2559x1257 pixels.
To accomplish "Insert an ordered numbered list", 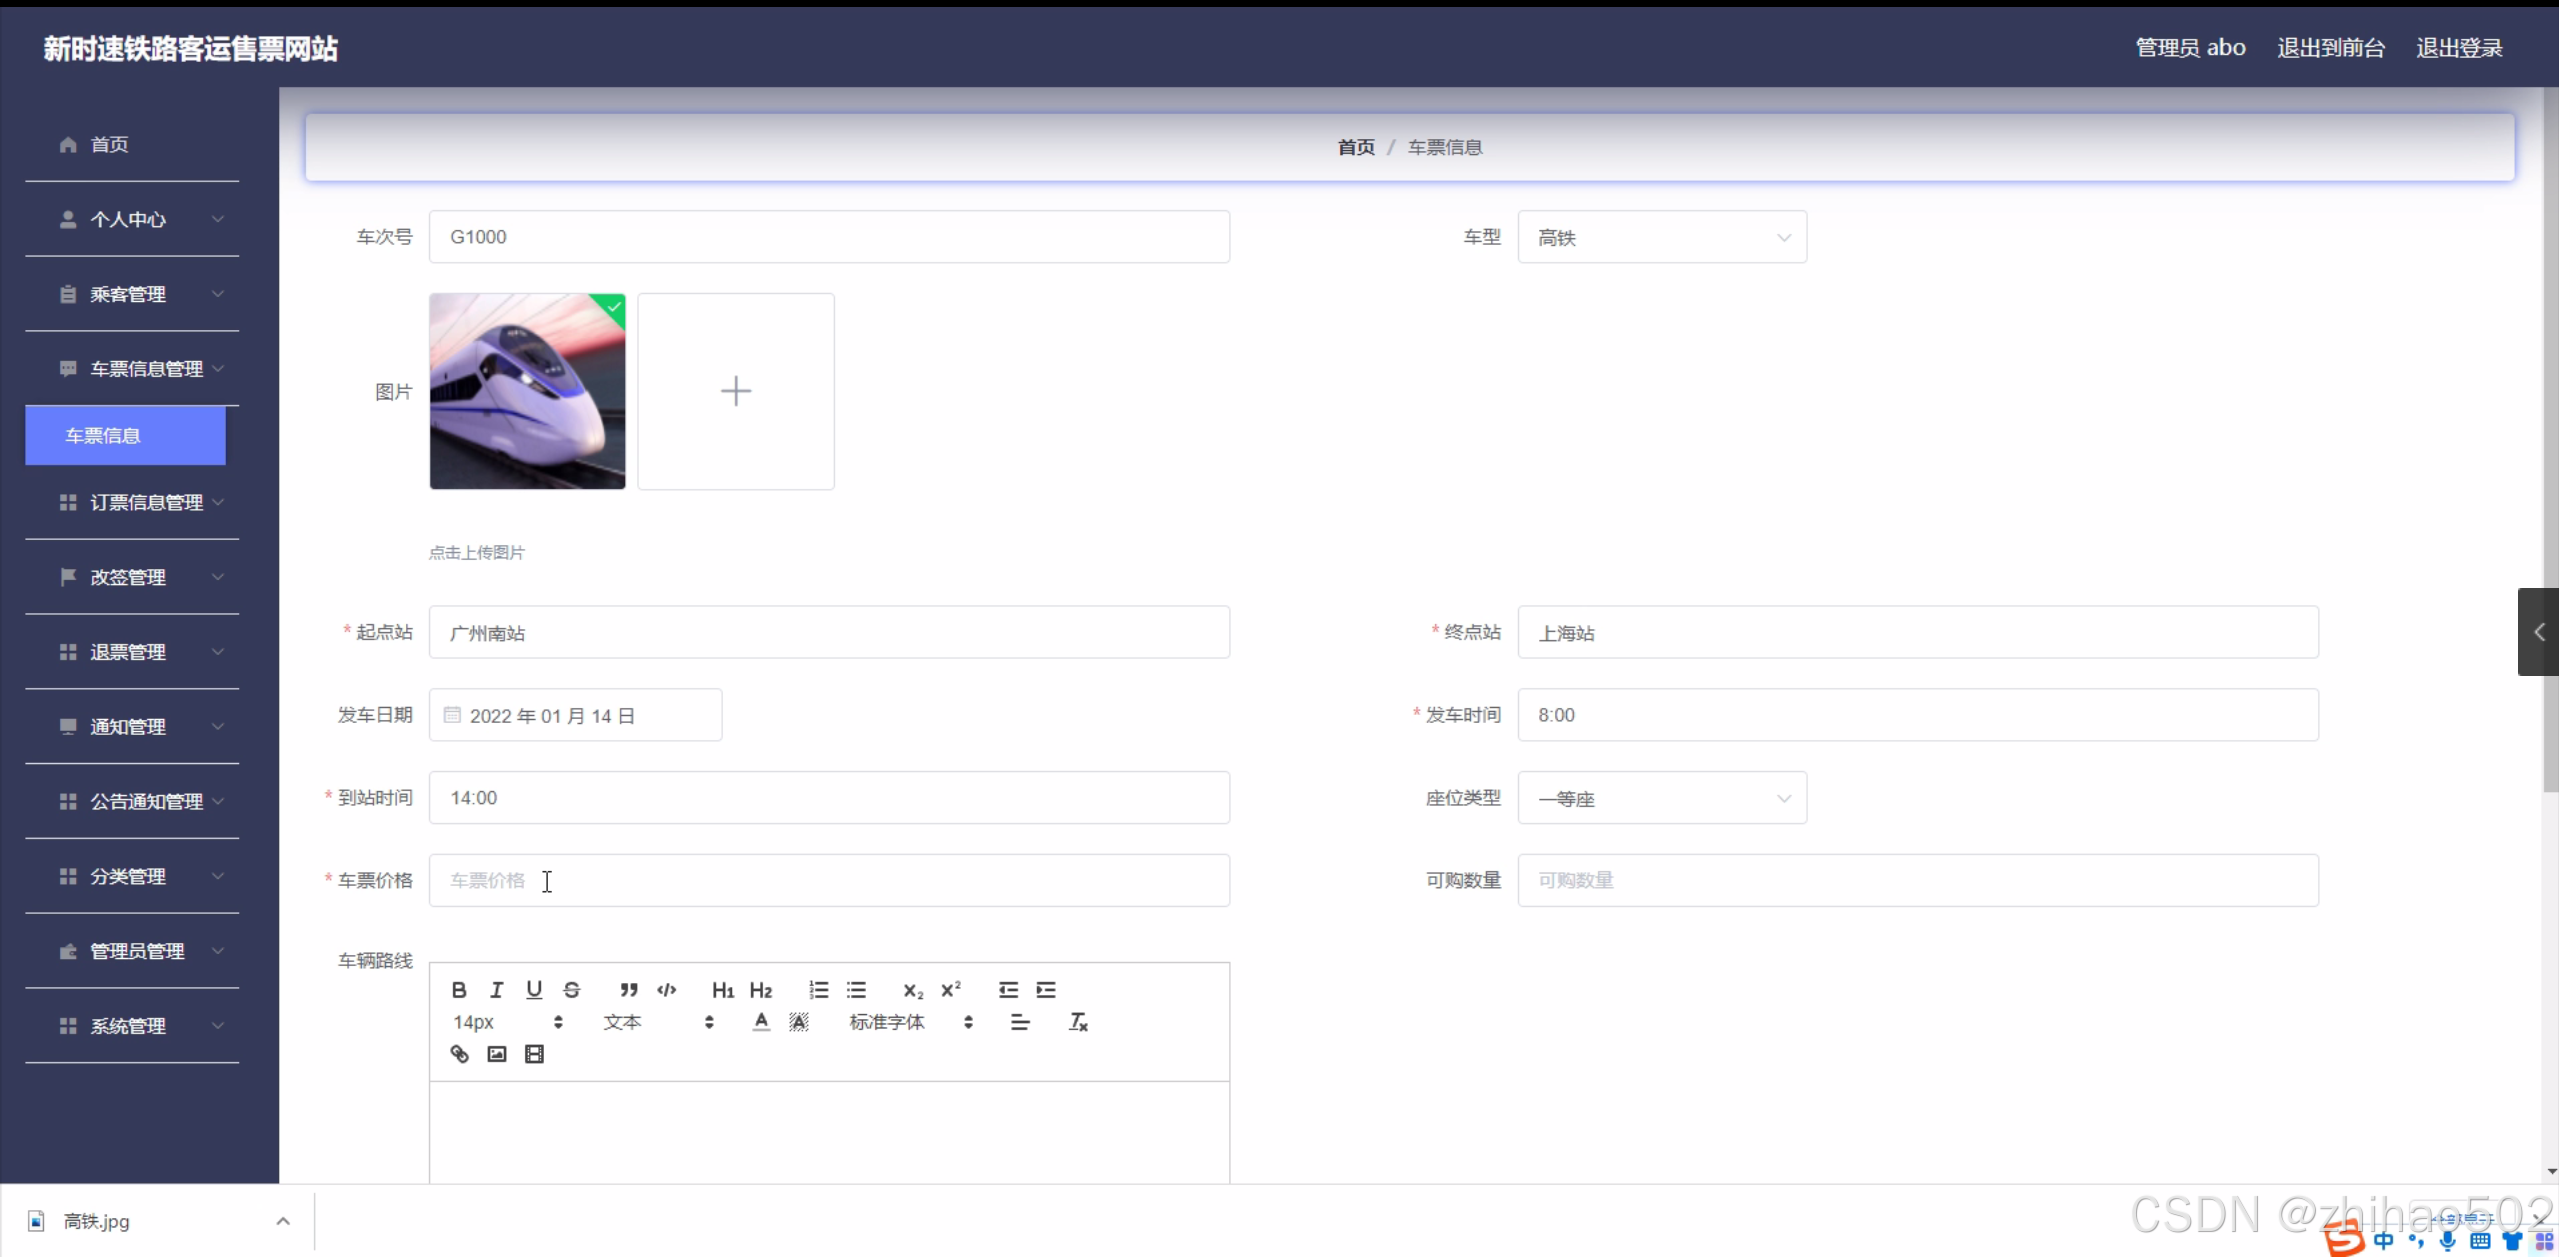I will [819, 990].
